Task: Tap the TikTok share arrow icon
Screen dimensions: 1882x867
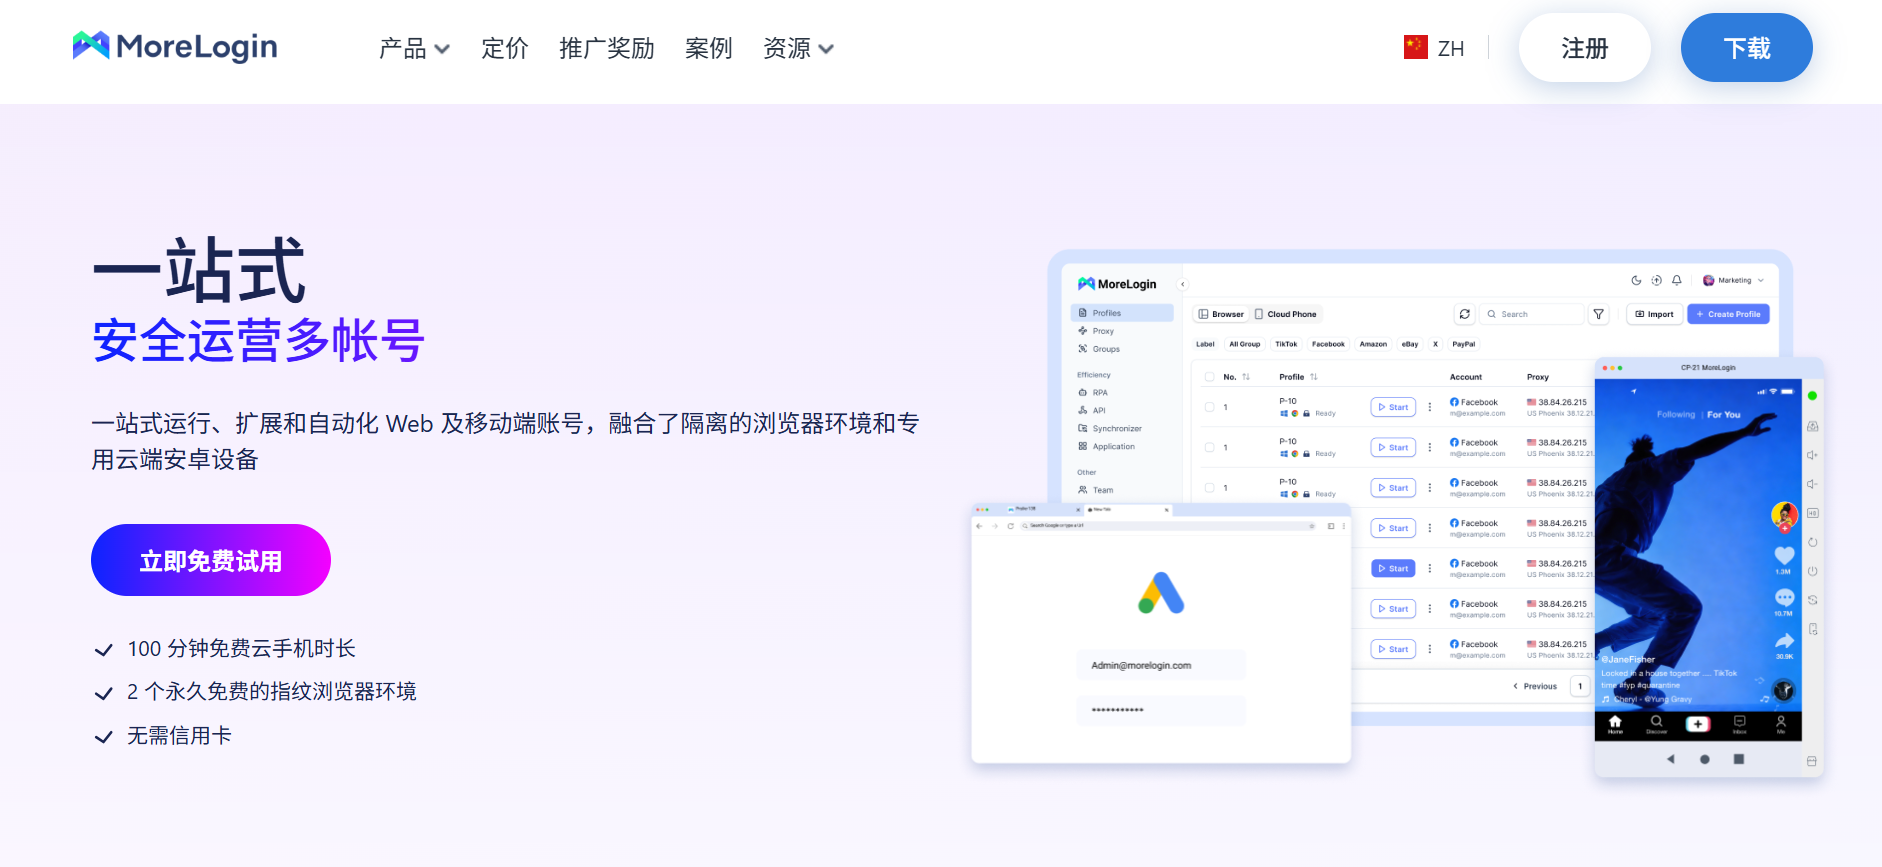Action: 1784,641
